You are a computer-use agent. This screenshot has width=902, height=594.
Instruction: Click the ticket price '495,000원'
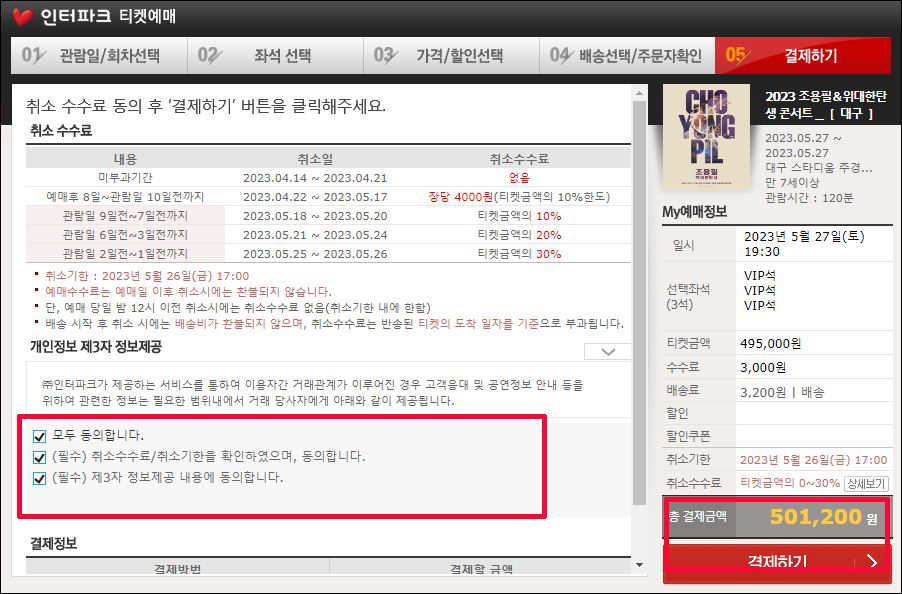tap(771, 344)
